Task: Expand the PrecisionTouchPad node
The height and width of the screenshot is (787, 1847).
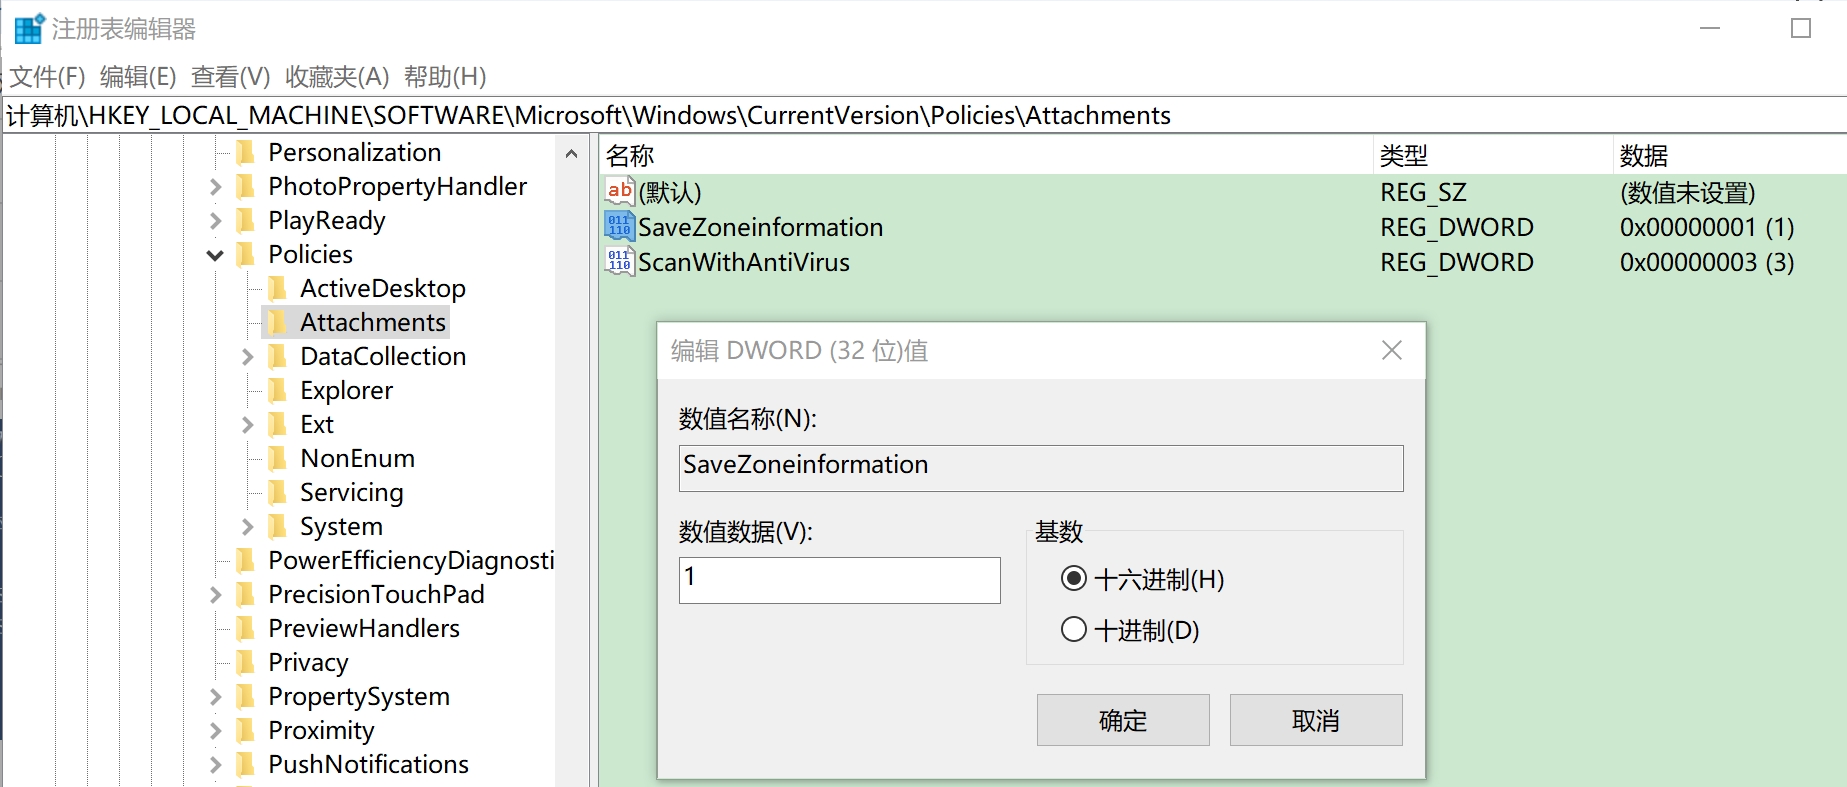Action: pyautogui.click(x=215, y=595)
